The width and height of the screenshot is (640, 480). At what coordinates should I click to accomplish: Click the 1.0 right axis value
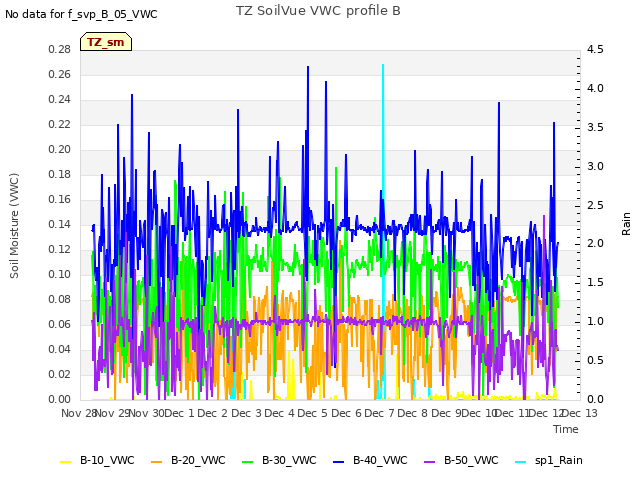tap(595, 322)
